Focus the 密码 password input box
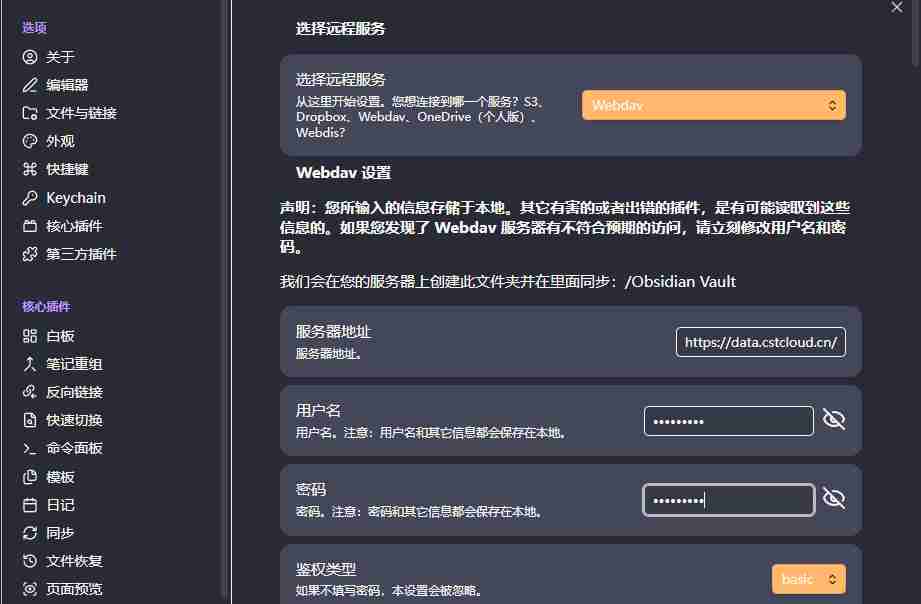This screenshot has width=921, height=604. (728, 500)
